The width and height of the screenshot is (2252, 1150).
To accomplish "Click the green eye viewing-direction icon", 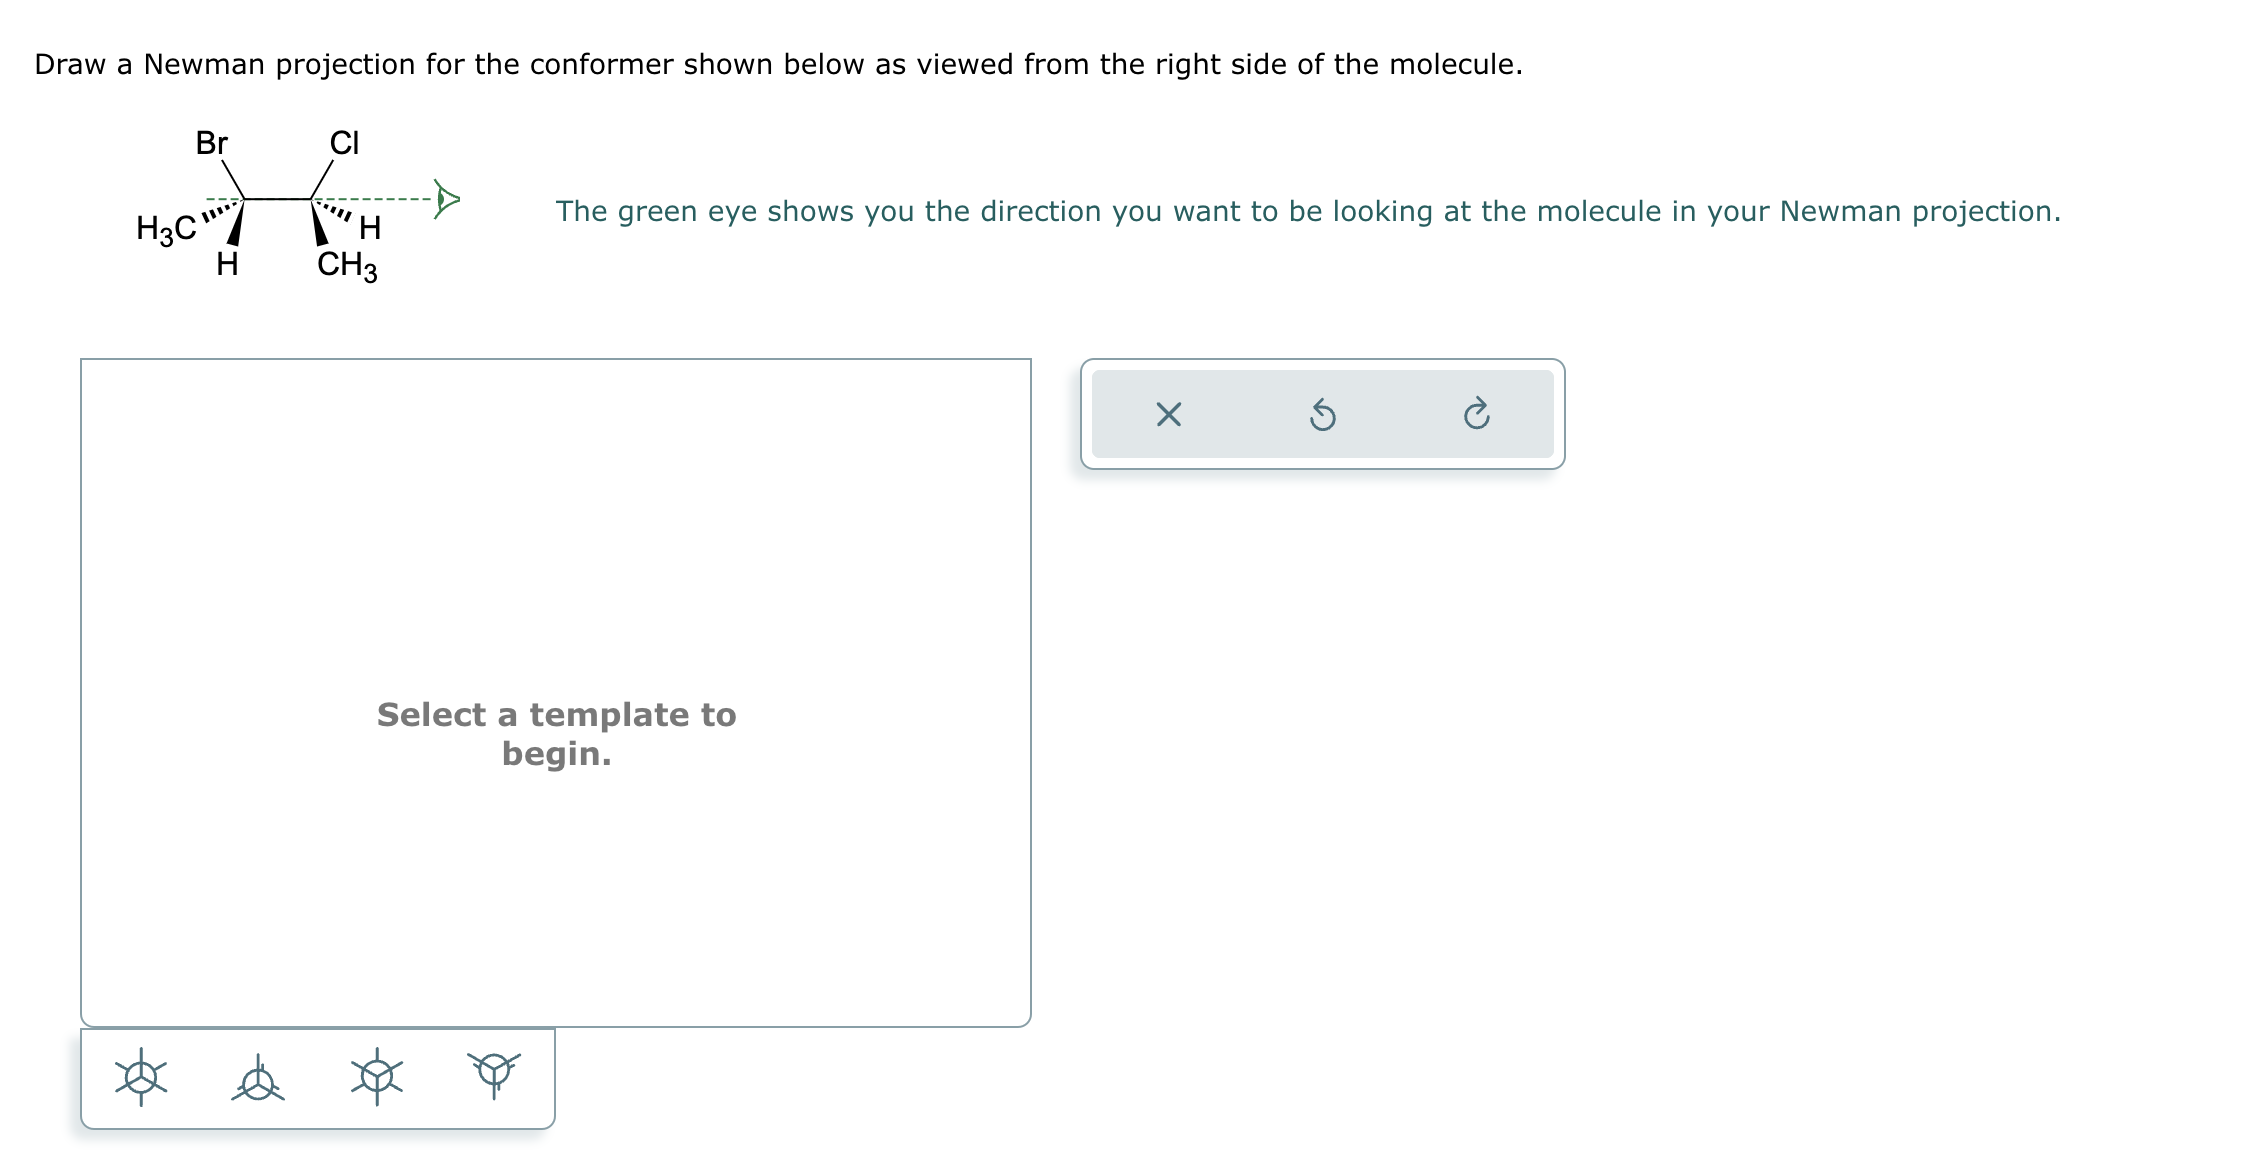I will pyautogui.click(x=446, y=198).
